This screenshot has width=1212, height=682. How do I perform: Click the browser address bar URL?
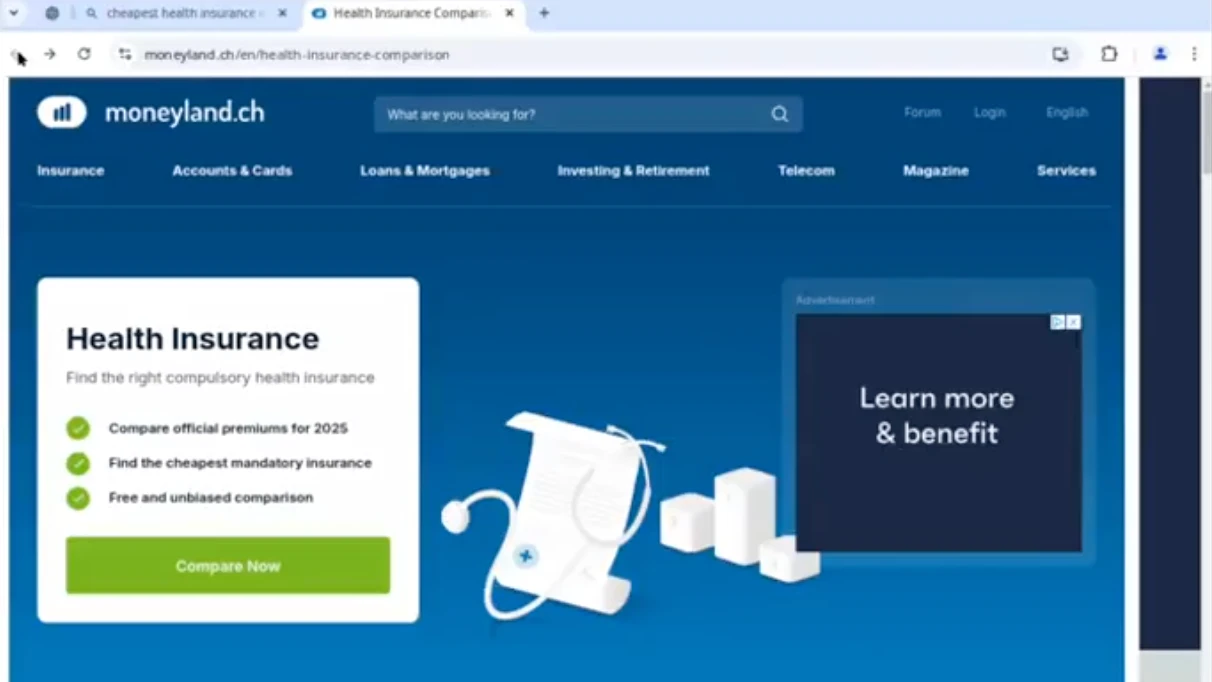[297, 55]
